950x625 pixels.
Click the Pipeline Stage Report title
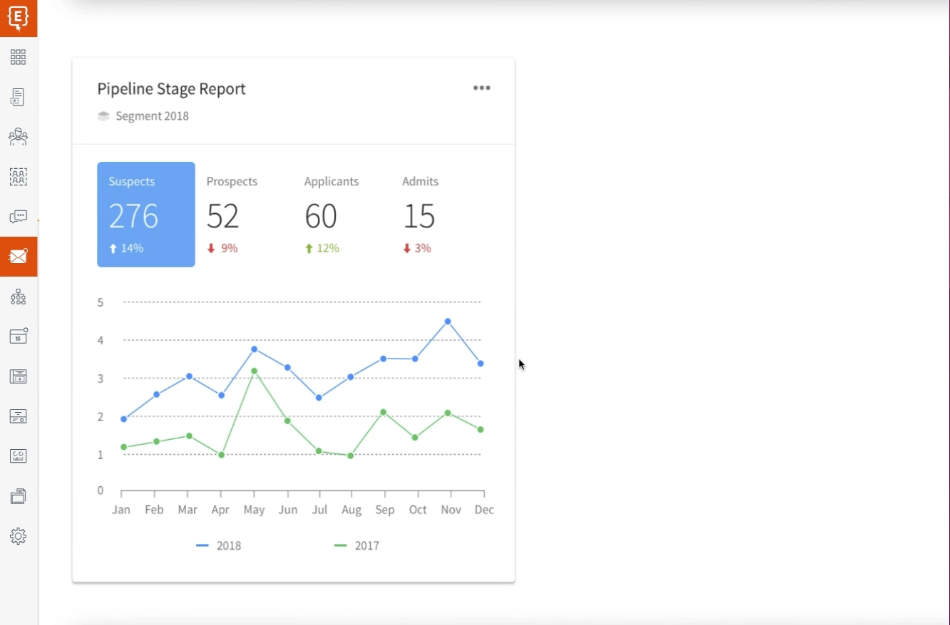[x=171, y=88]
